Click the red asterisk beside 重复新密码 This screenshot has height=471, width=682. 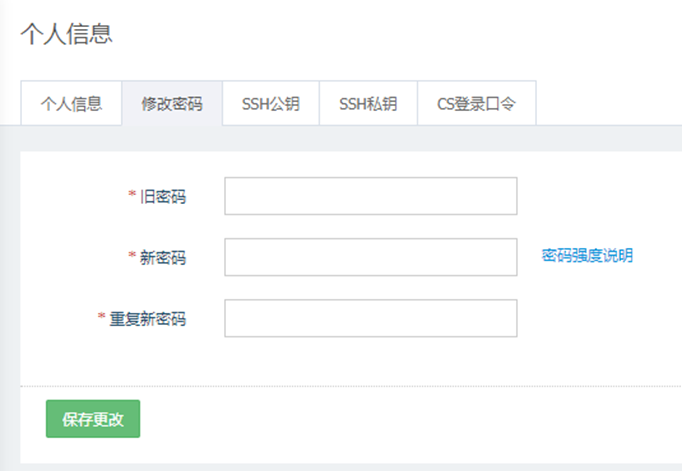point(101,318)
